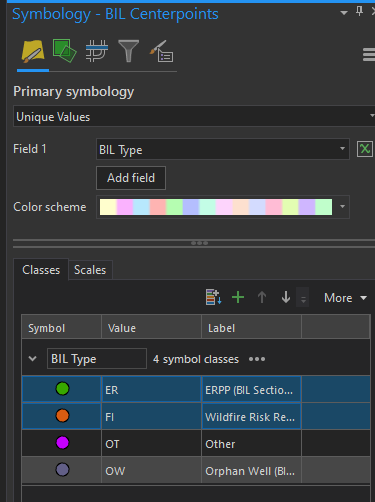The height and width of the screenshot is (502, 375).
Task: Click the green plus add values icon
Action: (238, 297)
